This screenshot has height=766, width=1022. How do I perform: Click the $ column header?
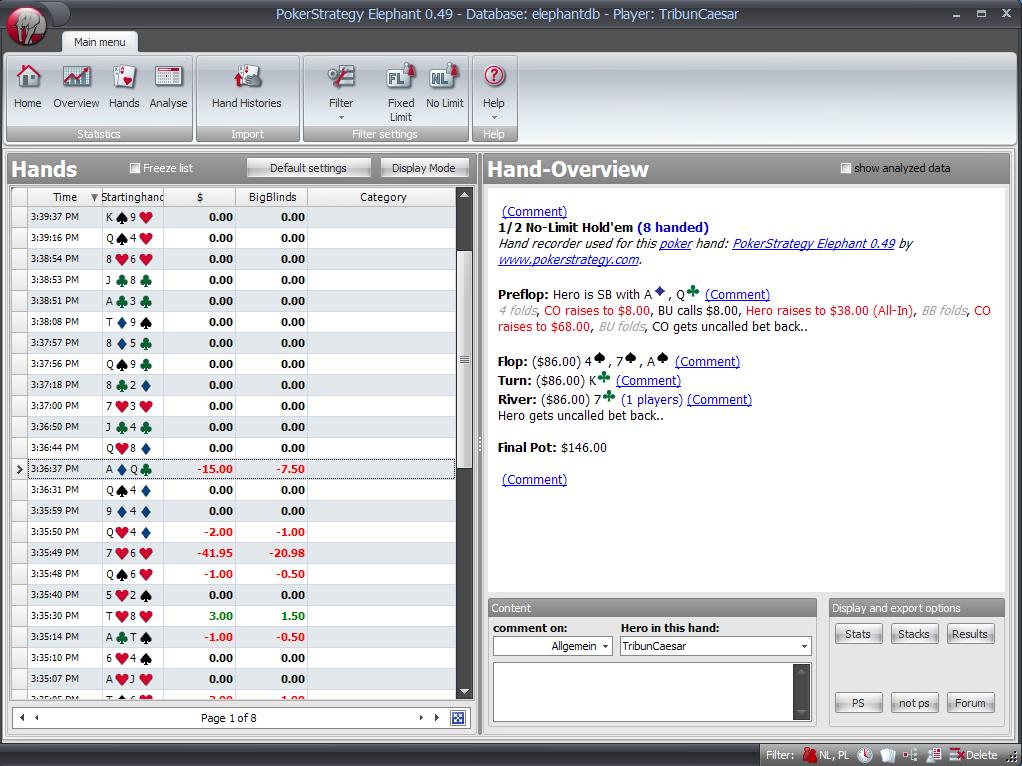point(199,197)
